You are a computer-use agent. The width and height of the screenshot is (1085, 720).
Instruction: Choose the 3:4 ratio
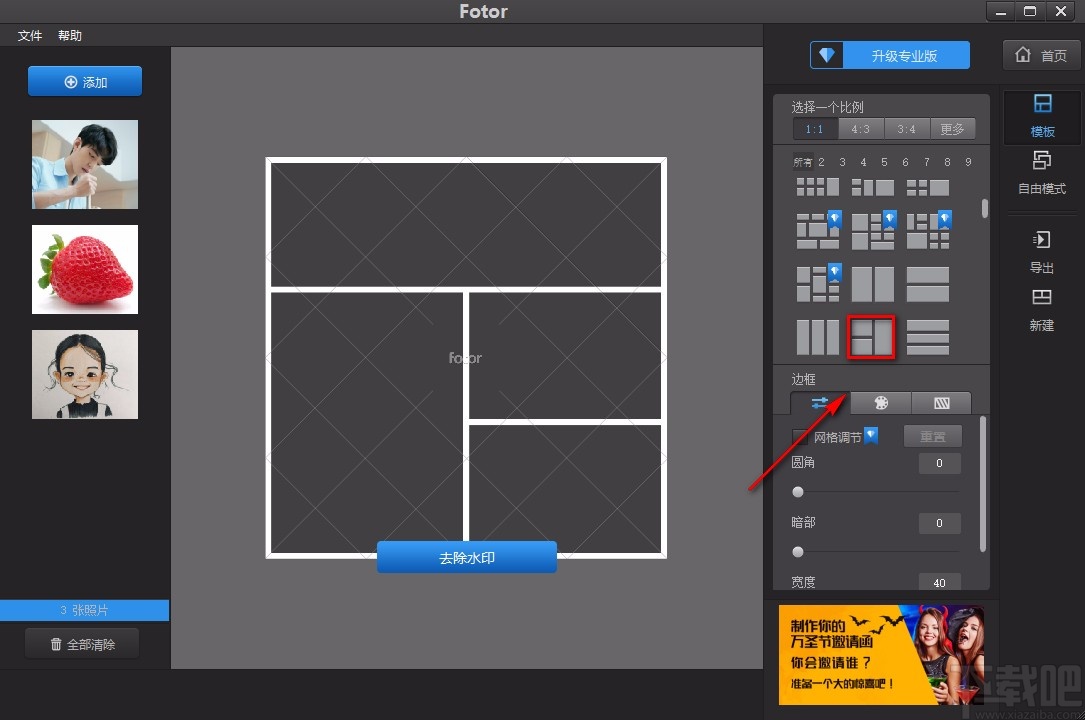coord(906,129)
